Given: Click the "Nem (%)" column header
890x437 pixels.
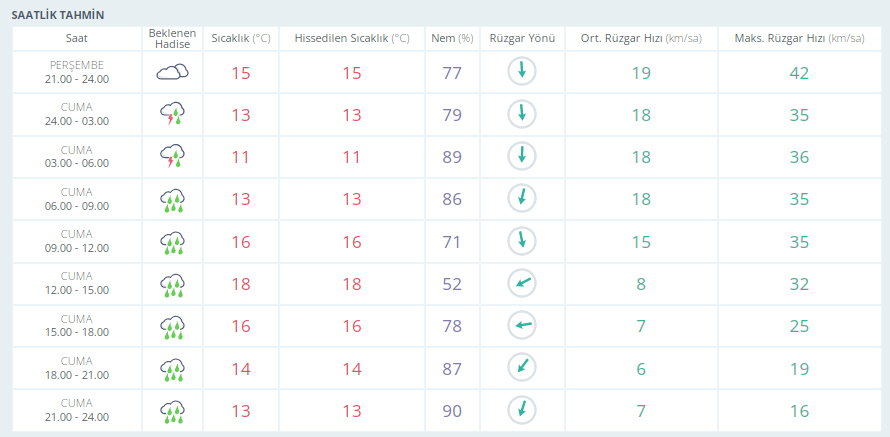Looking at the screenshot, I should coord(452,38).
